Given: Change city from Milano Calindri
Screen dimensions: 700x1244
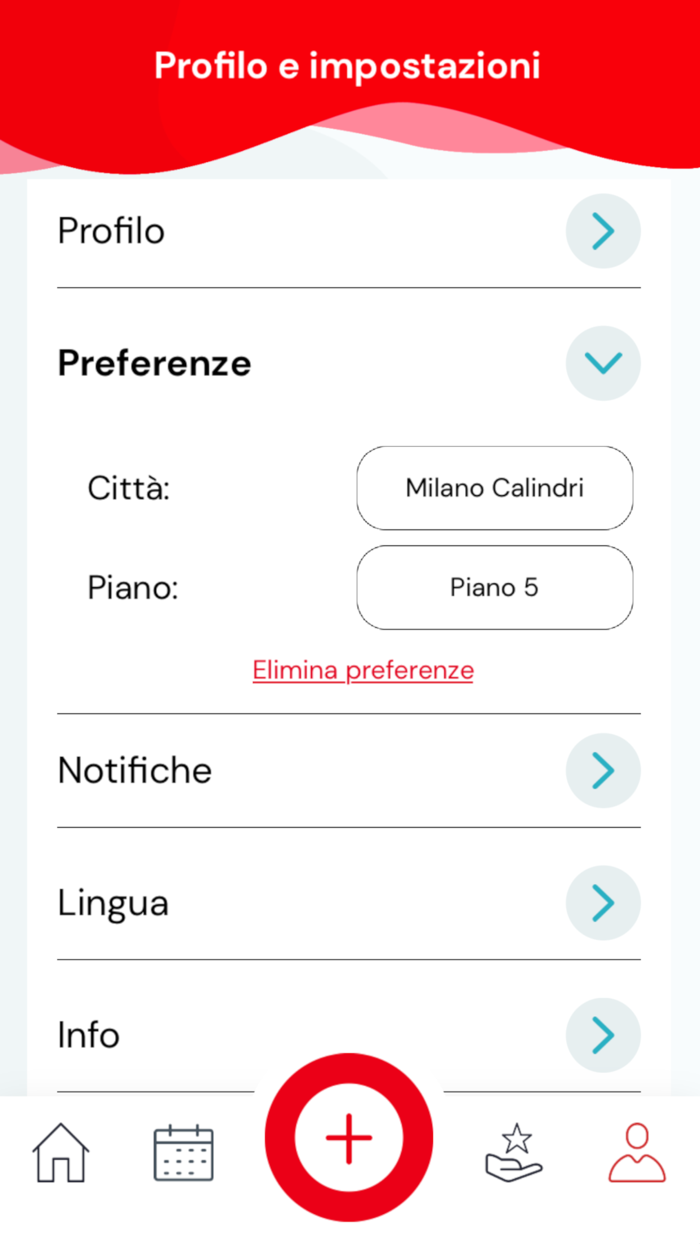Looking at the screenshot, I should coord(494,488).
